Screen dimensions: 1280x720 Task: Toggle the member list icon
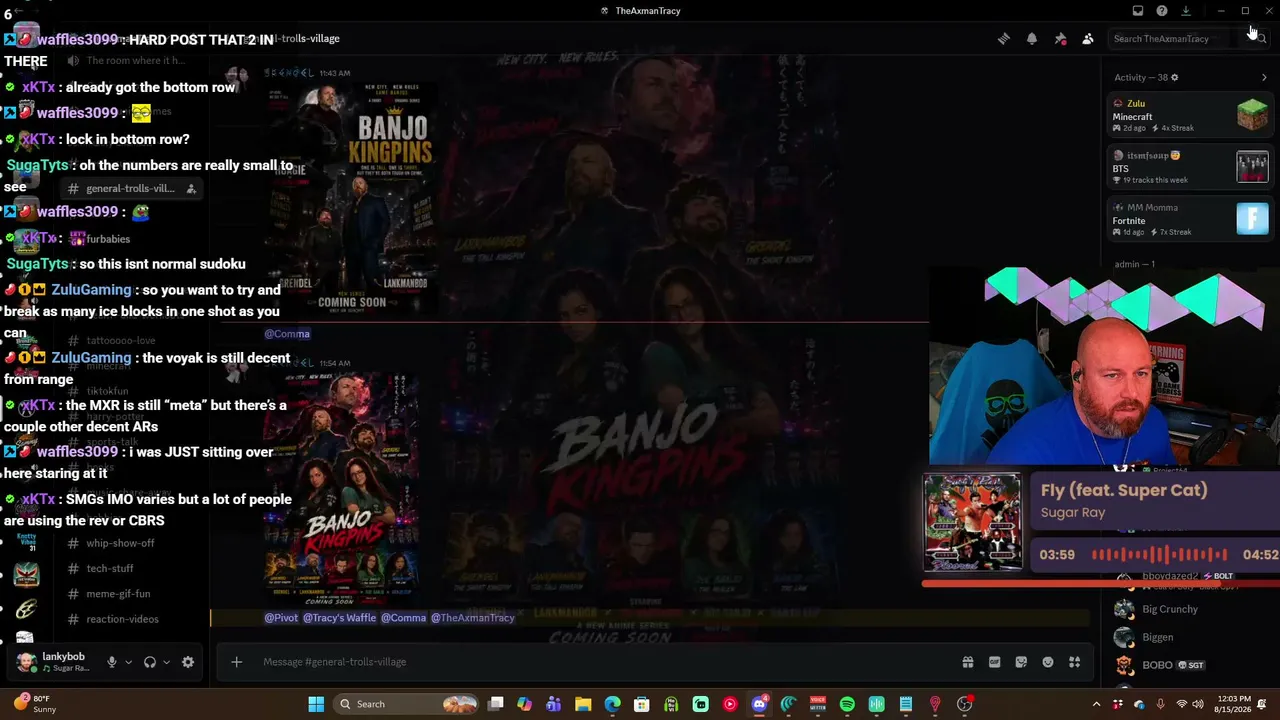click(1088, 39)
